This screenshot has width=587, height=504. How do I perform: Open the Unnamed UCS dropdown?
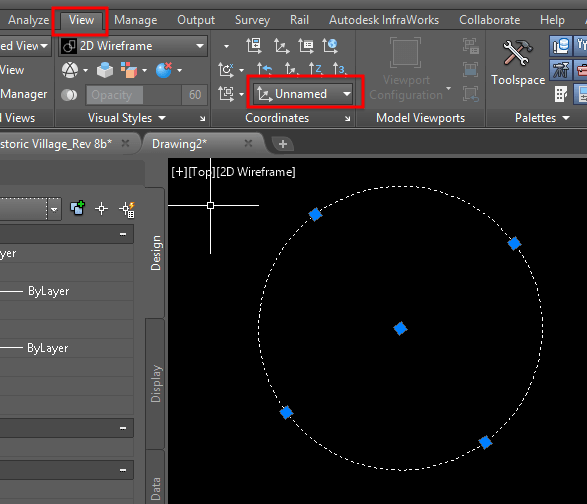click(x=304, y=94)
